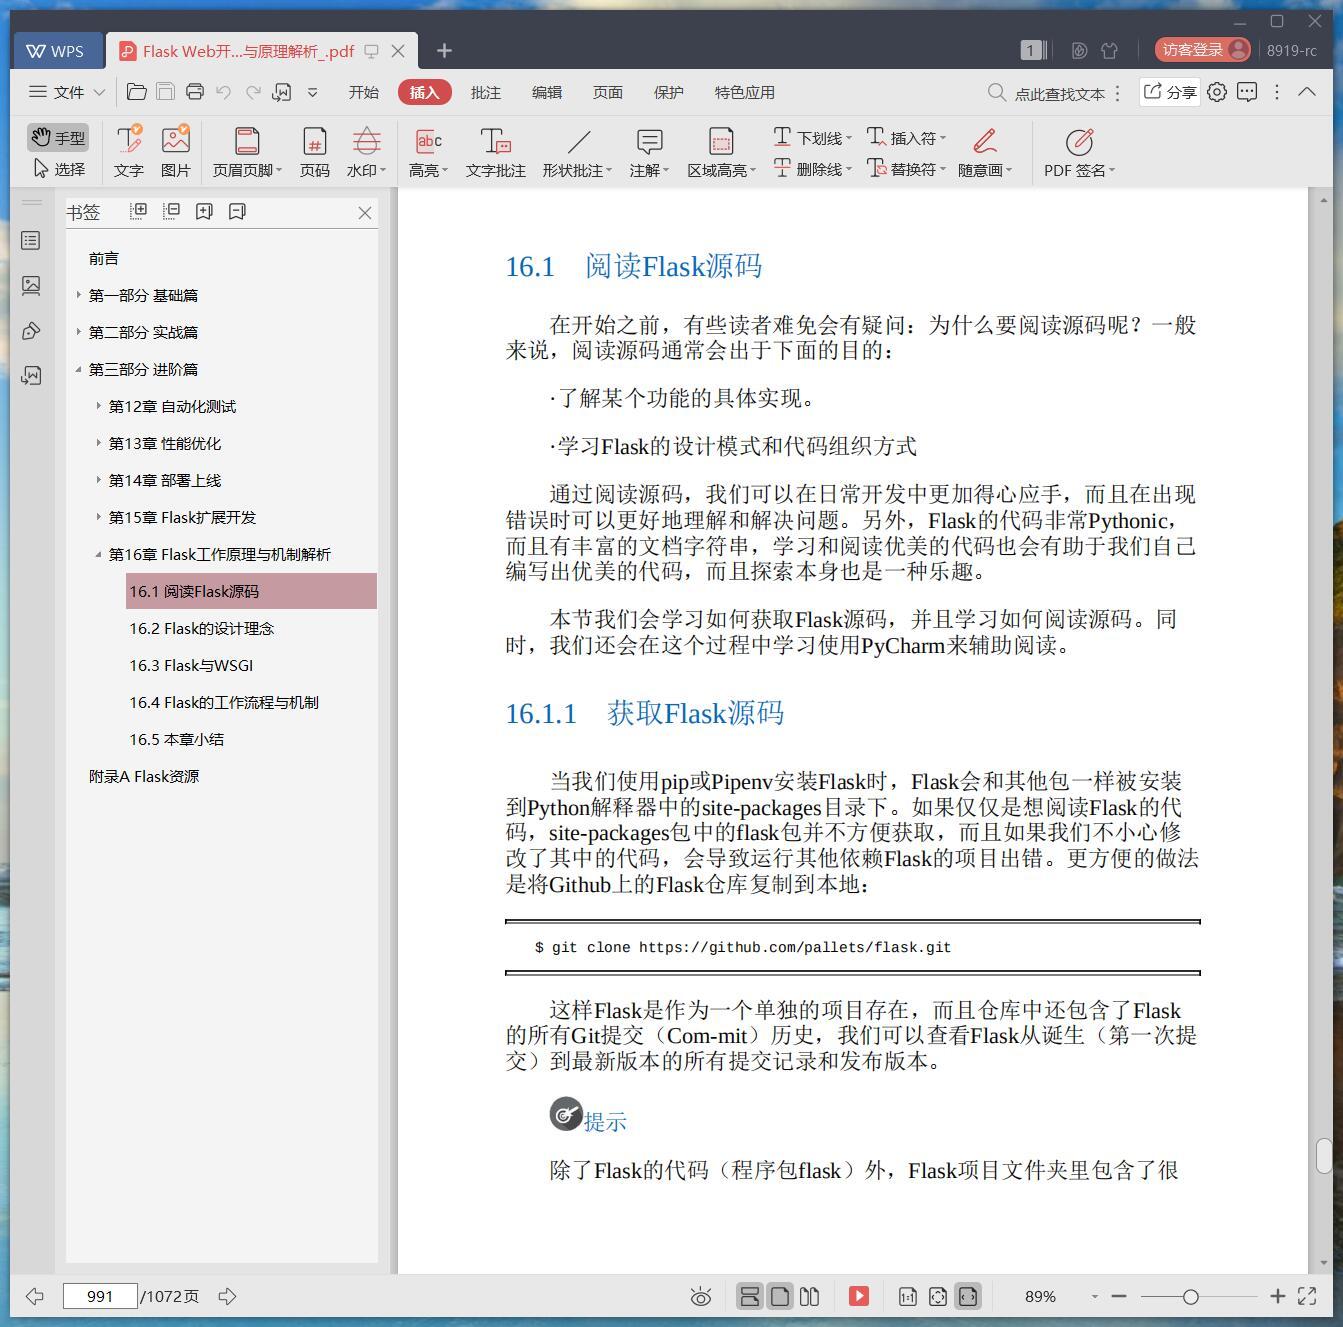Click the open file folder icon

click(x=137, y=92)
